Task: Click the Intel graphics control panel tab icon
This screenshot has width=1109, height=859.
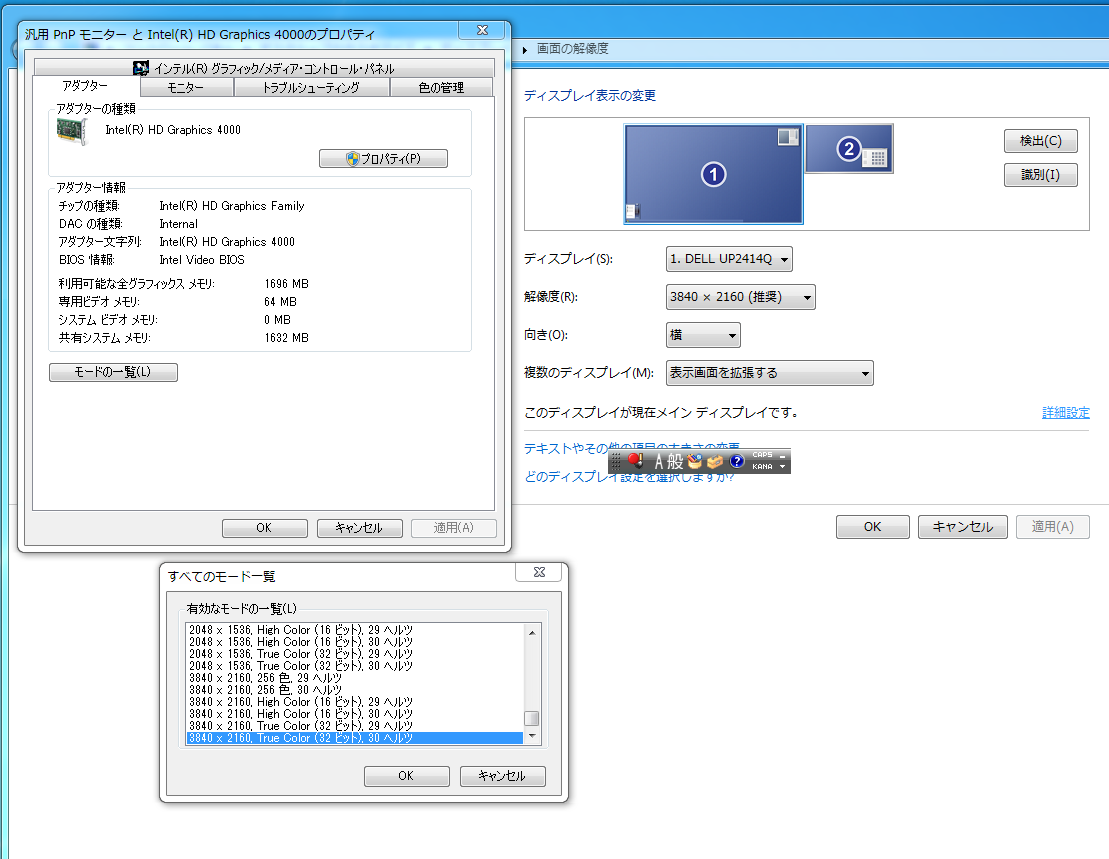Action: point(141,69)
